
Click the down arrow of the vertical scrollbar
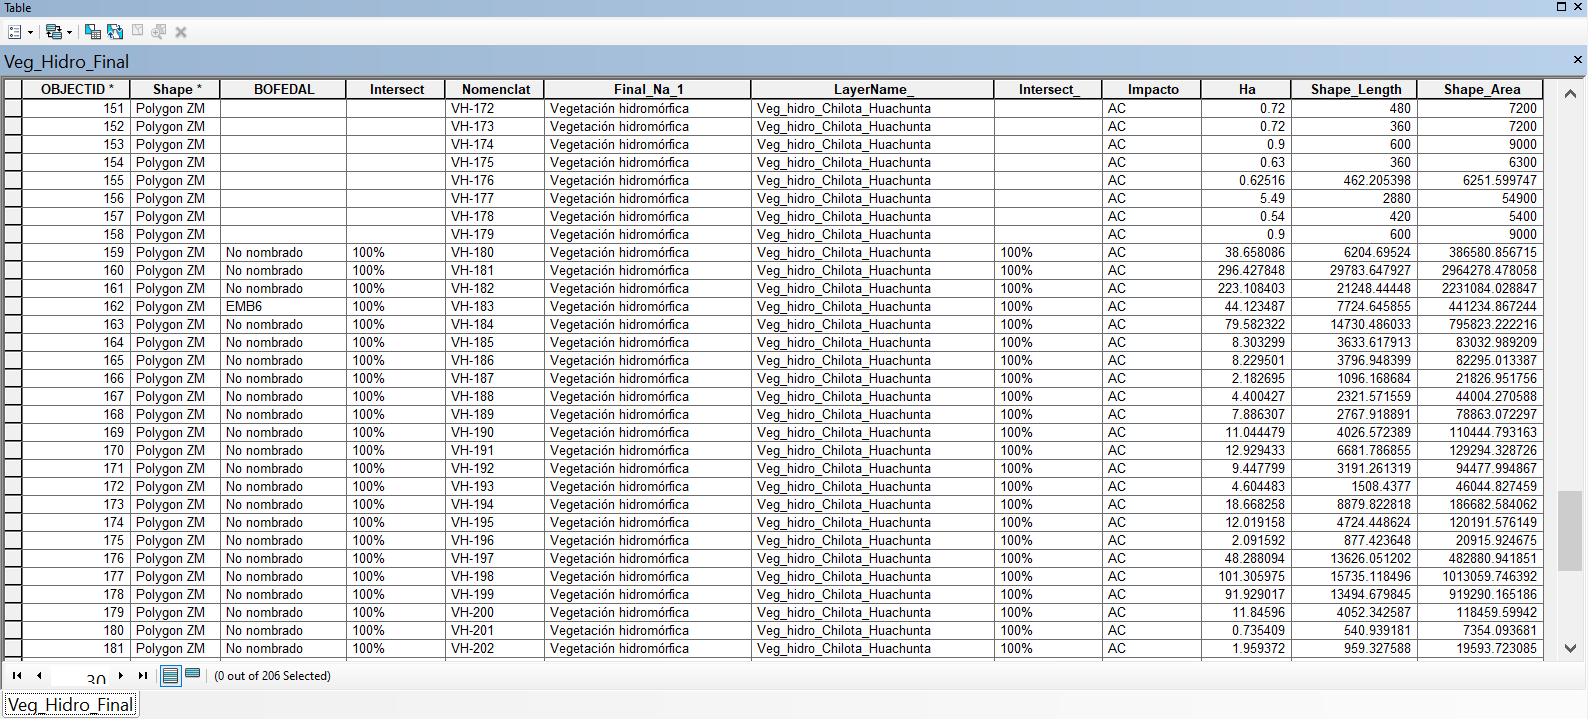tap(1570, 648)
